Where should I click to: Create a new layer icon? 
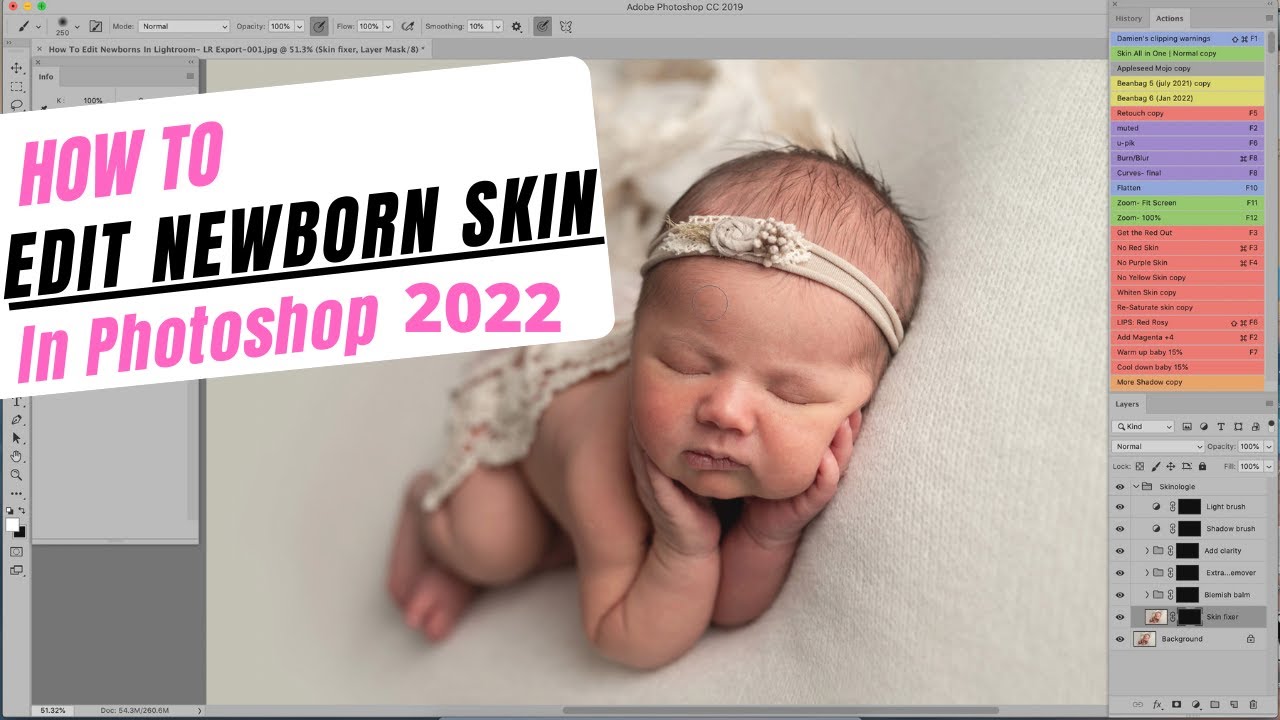1234,705
